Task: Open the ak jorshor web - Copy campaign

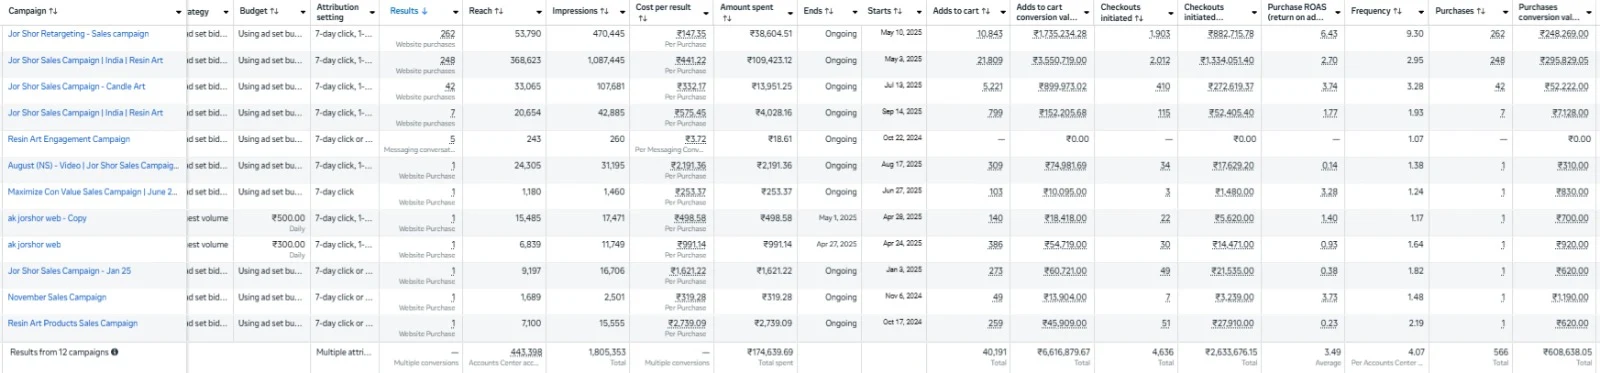Action: pyautogui.click(x=47, y=218)
